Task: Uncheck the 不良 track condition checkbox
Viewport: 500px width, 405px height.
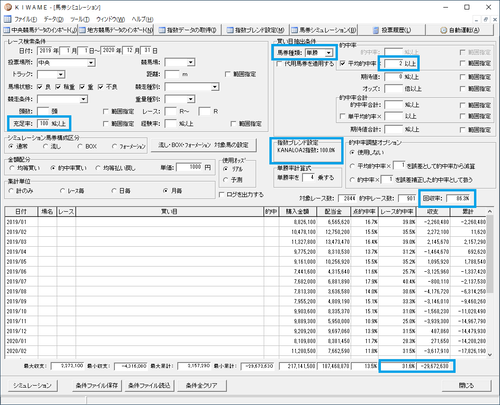Action: tap(101, 87)
